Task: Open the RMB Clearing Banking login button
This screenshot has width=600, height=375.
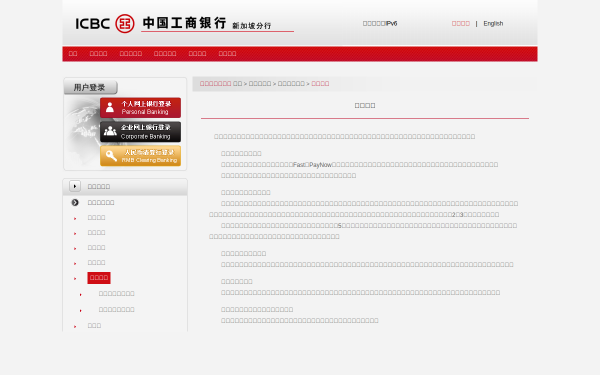Action: click(140, 156)
